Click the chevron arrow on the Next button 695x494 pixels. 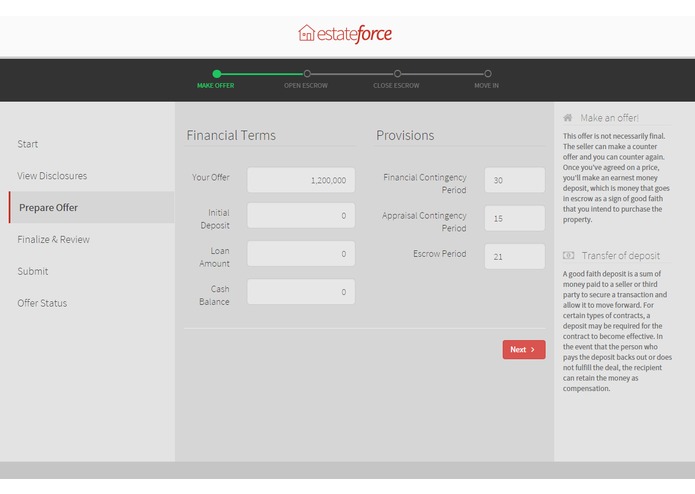pos(533,350)
